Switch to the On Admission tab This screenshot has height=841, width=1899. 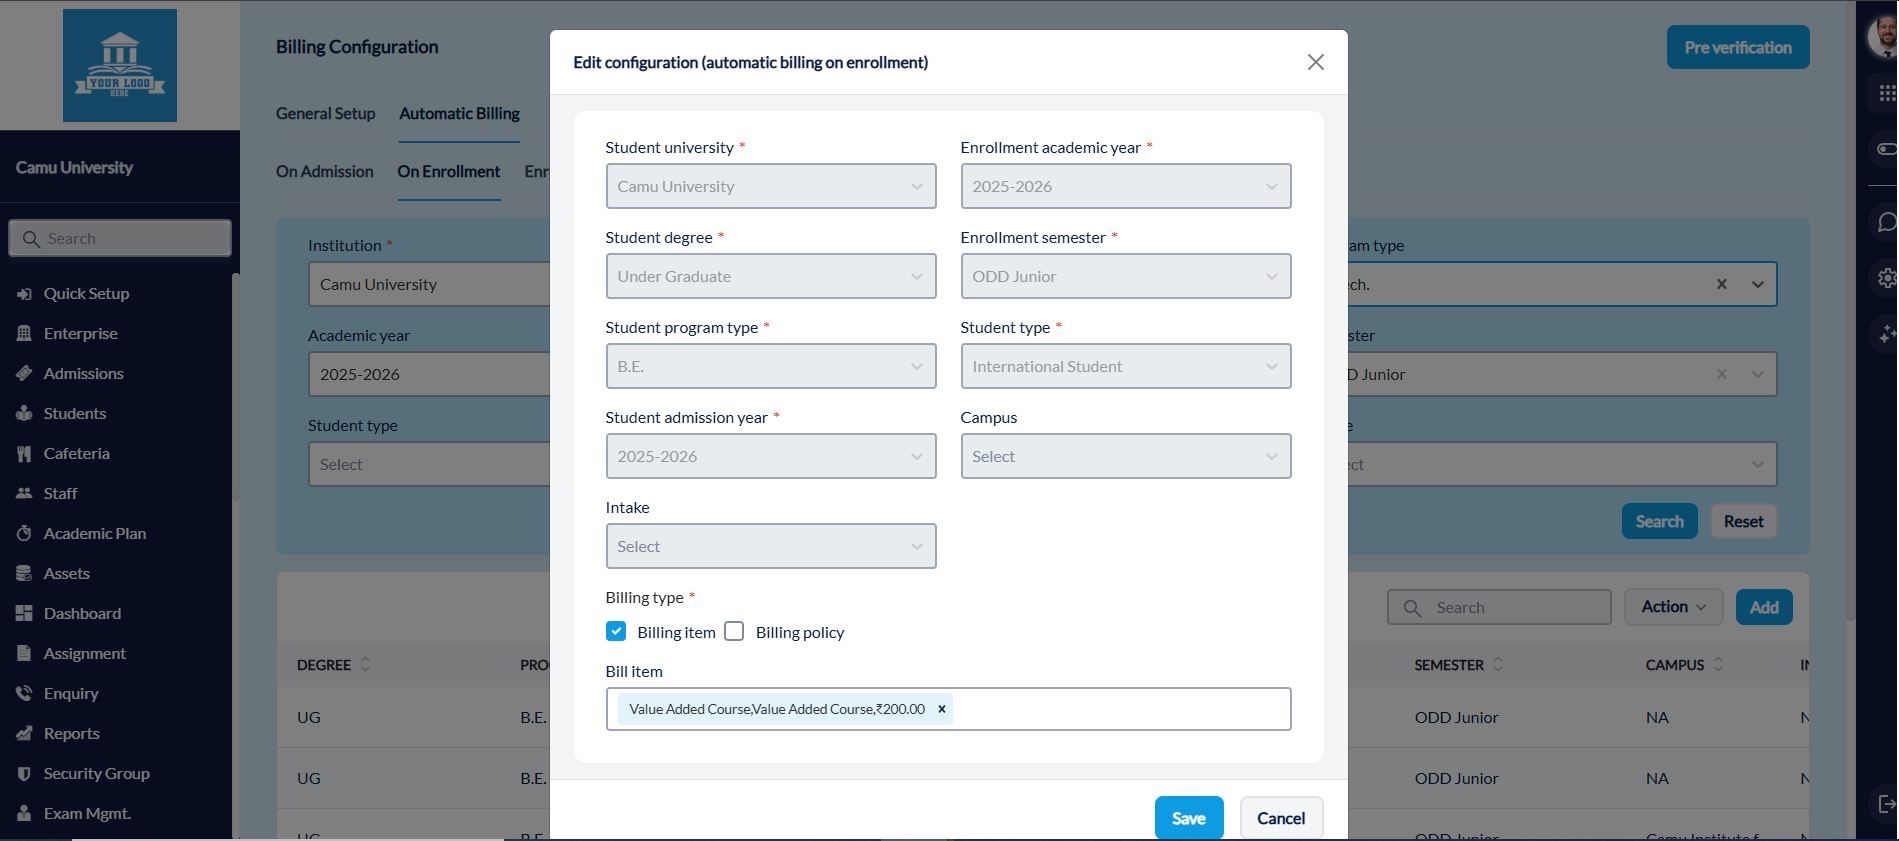[324, 172]
